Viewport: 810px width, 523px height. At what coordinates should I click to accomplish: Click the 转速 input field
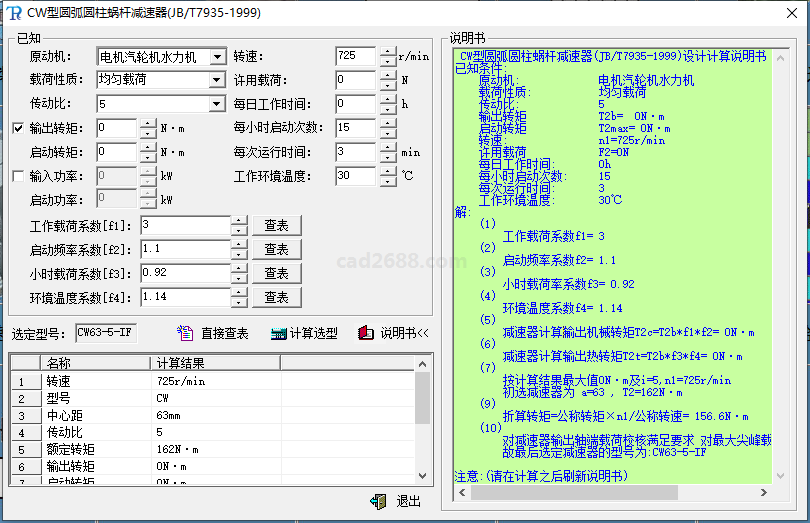(x=356, y=56)
